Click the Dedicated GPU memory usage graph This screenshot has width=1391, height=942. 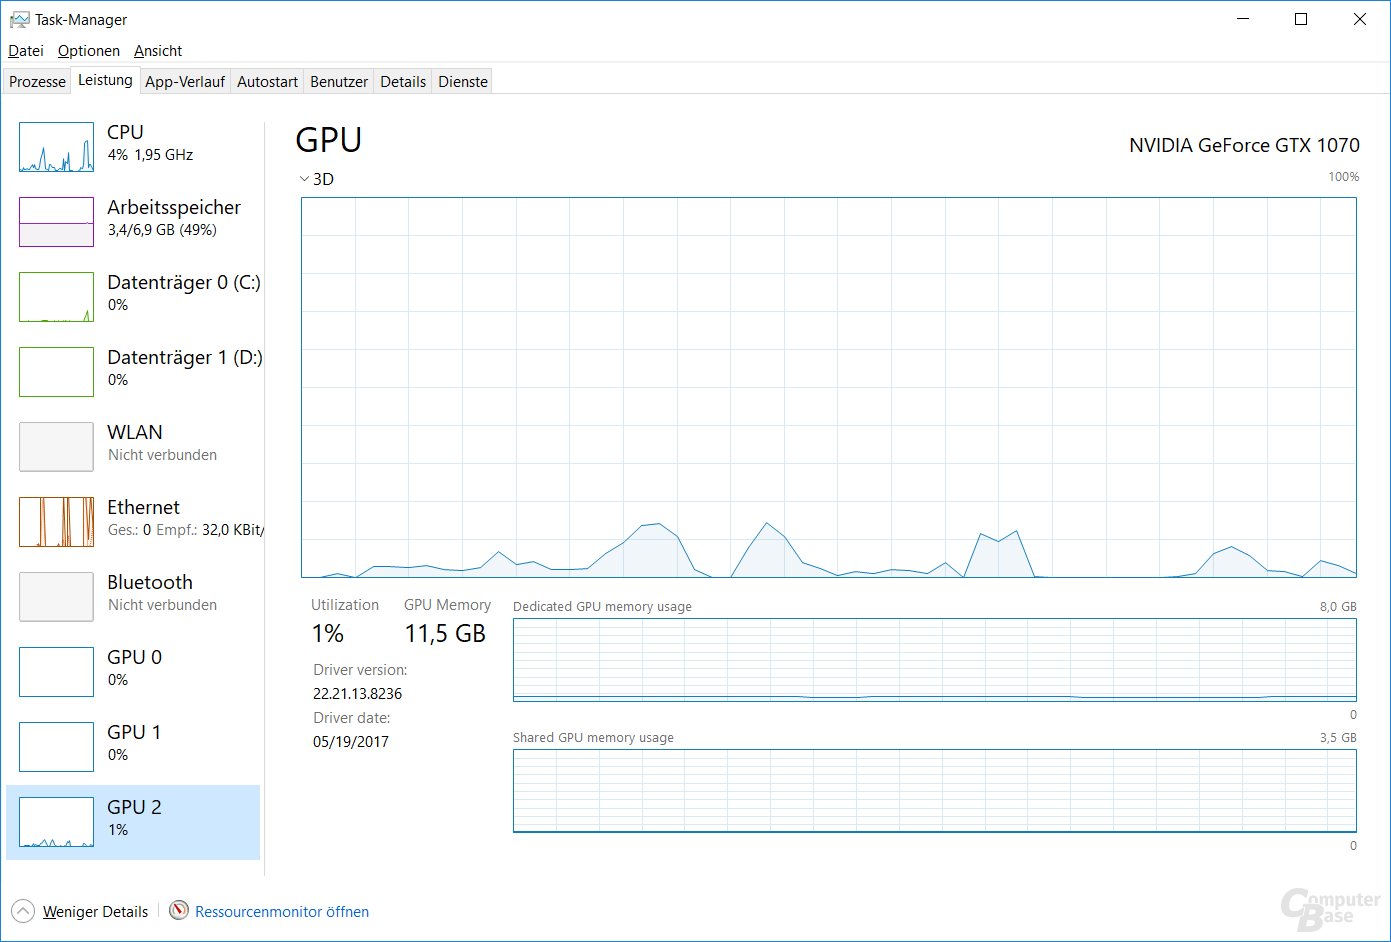(x=935, y=660)
